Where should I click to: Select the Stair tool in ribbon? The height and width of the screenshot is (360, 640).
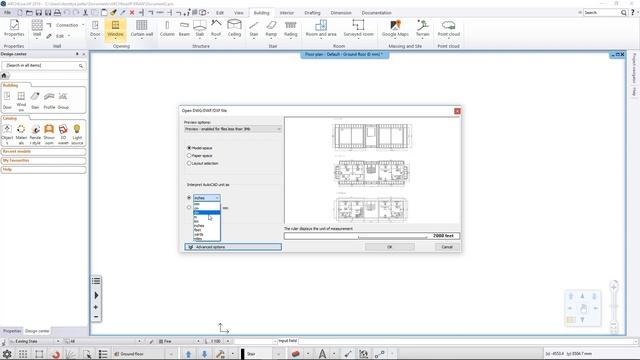click(x=254, y=29)
